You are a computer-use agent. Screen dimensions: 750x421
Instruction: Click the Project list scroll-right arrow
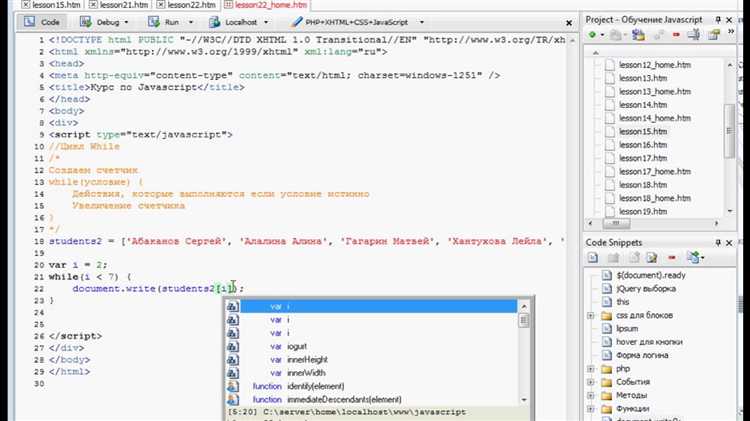[x=716, y=223]
